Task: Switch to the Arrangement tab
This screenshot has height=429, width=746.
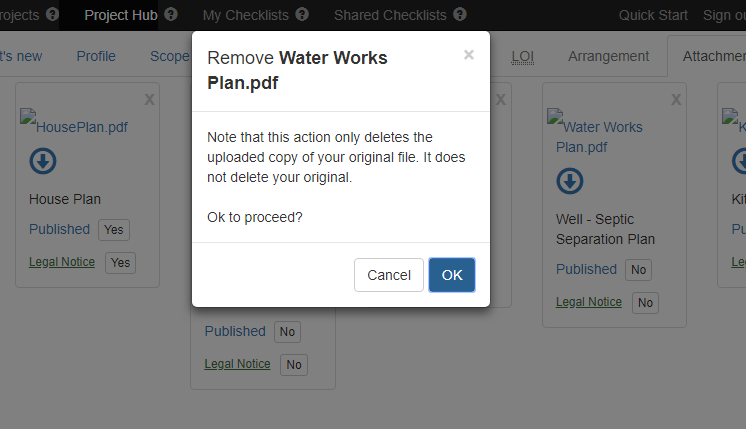Action: point(608,56)
